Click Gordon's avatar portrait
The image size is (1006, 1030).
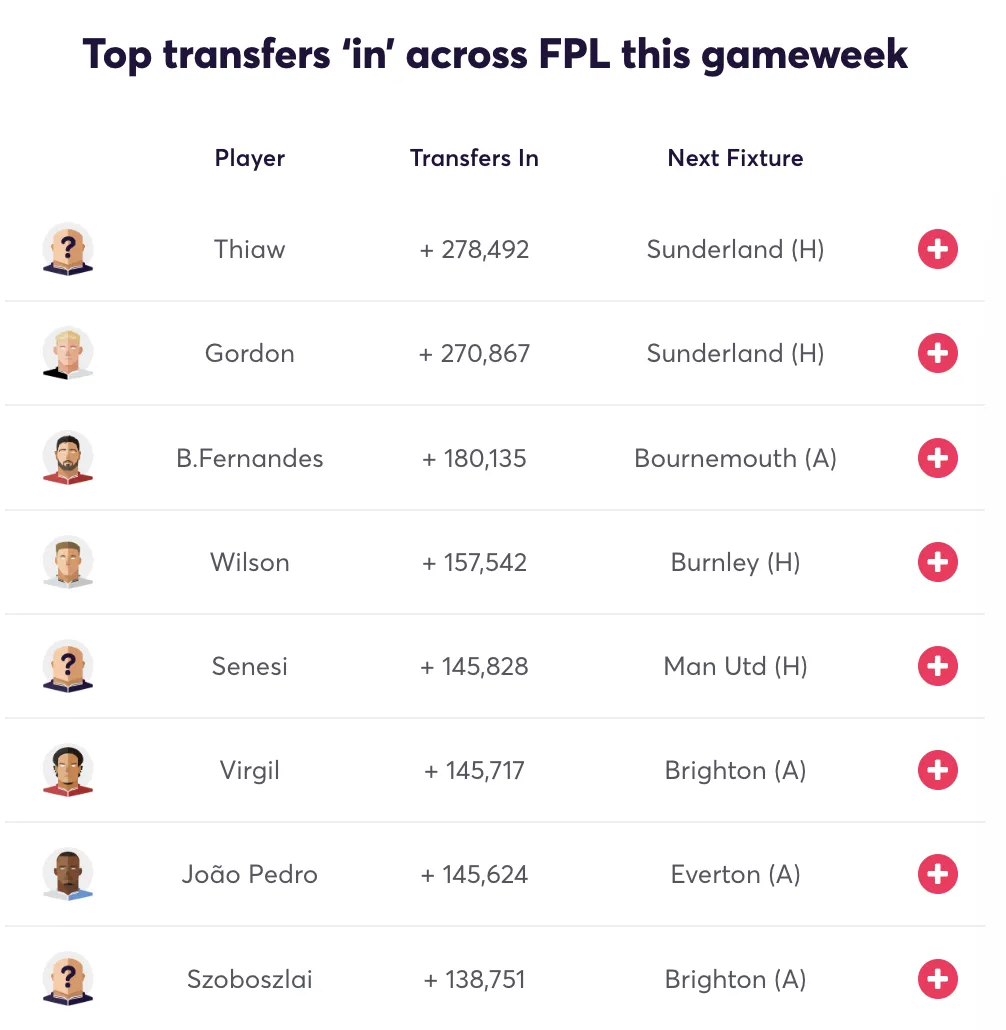67,353
